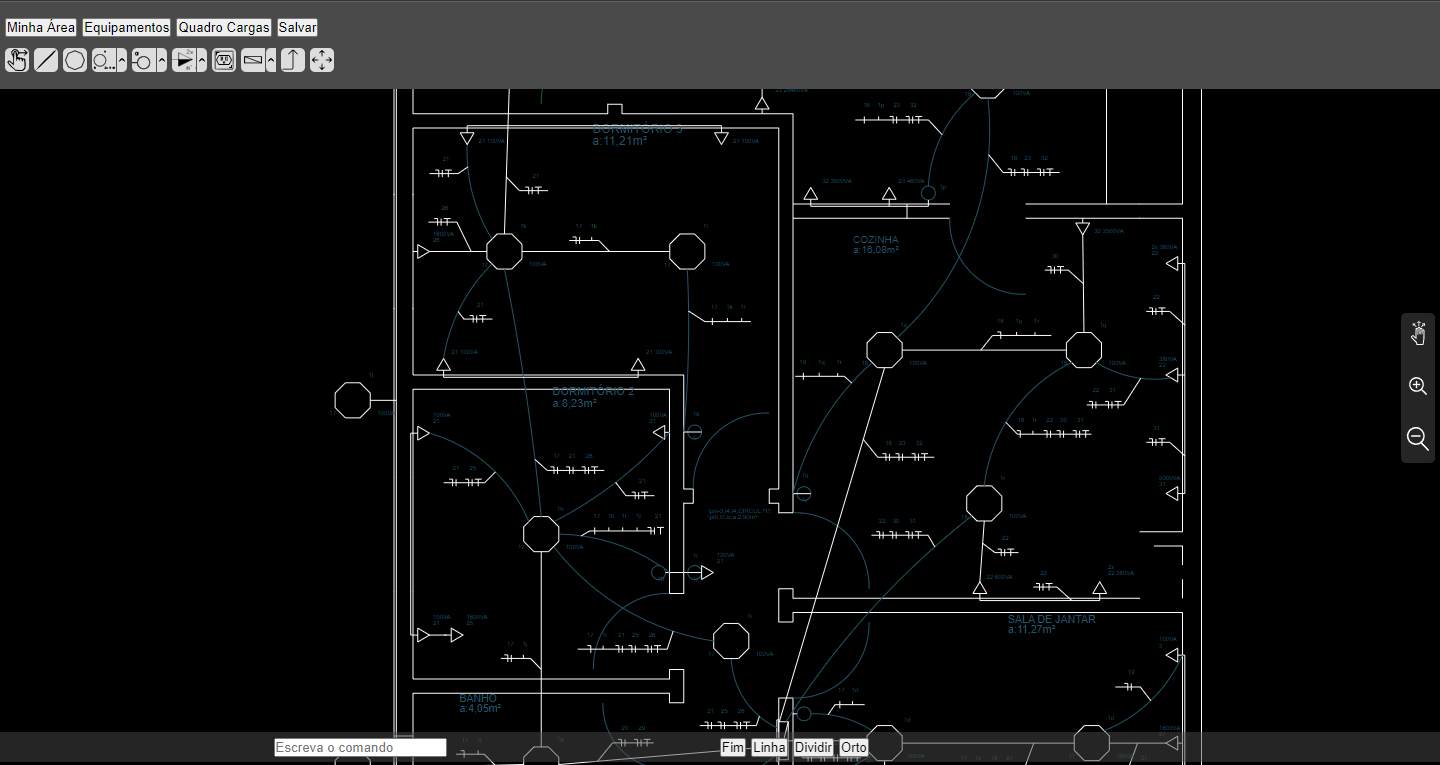Pick the octagon light point tool
This screenshot has height=765, width=1440.
pyautogui.click(x=75, y=60)
